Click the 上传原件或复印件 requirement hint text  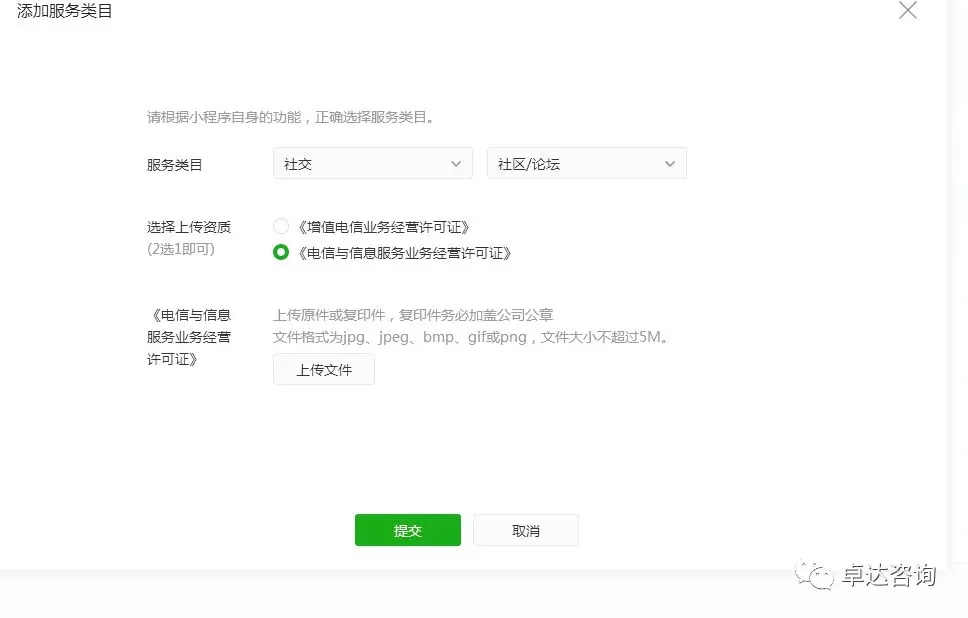pyautogui.click(x=413, y=315)
